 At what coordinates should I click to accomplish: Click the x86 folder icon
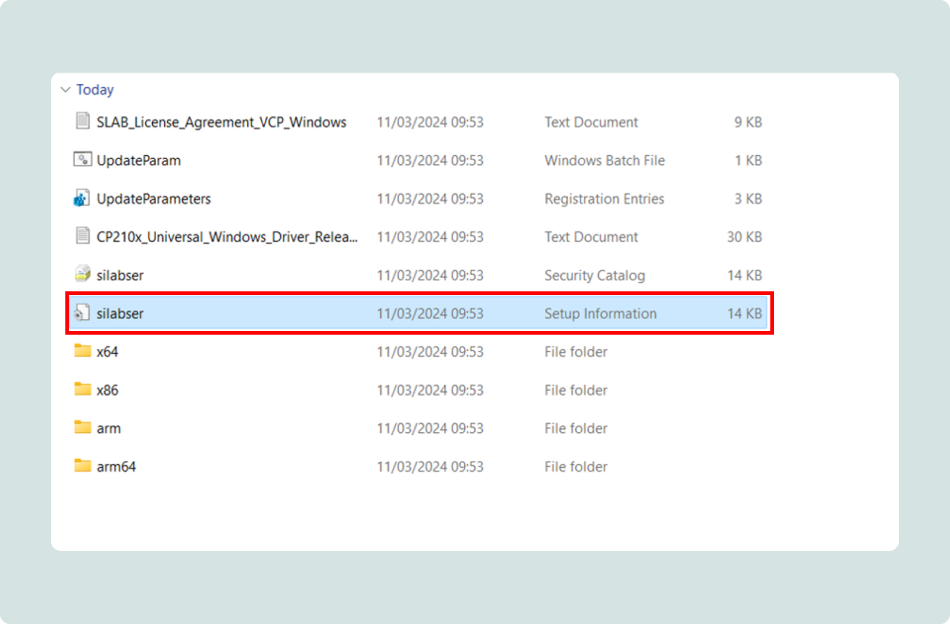click(82, 389)
